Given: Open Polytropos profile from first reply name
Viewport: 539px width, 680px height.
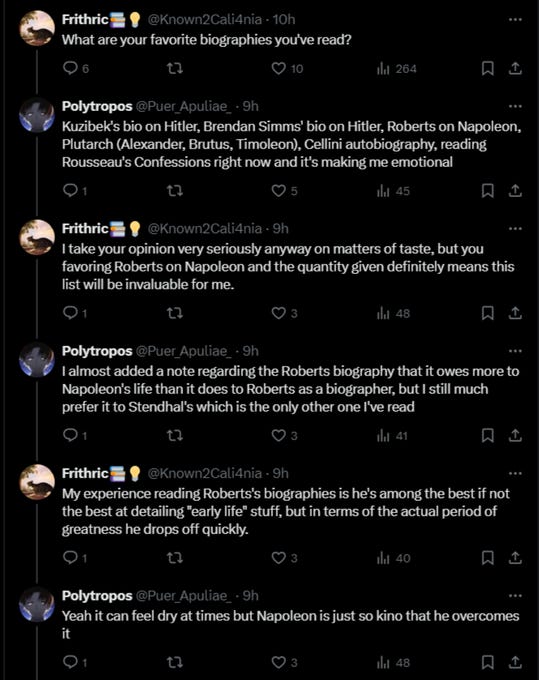Looking at the screenshot, I should tap(97, 106).
